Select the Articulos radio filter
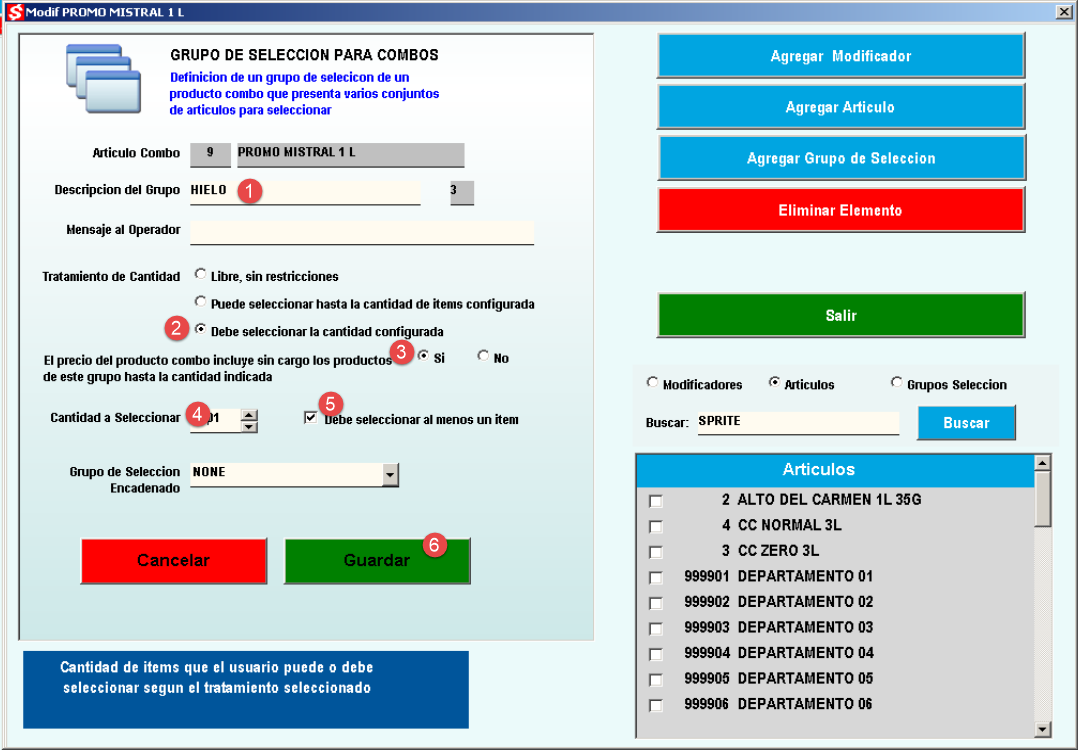The image size is (1078, 750). coord(775,382)
